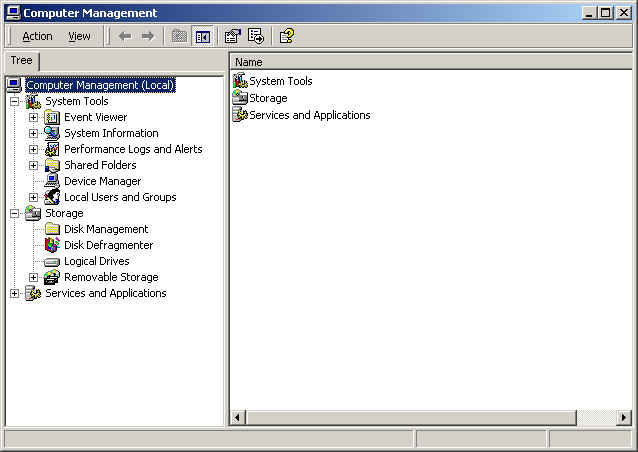Select System Tools text in right pane
638x452 pixels.
(x=281, y=81)
